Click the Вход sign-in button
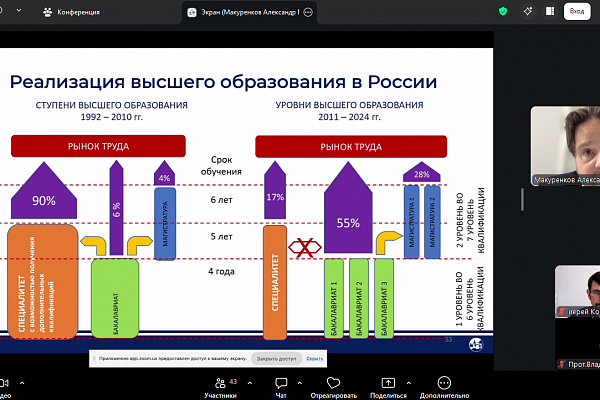 tap(577, 11)
